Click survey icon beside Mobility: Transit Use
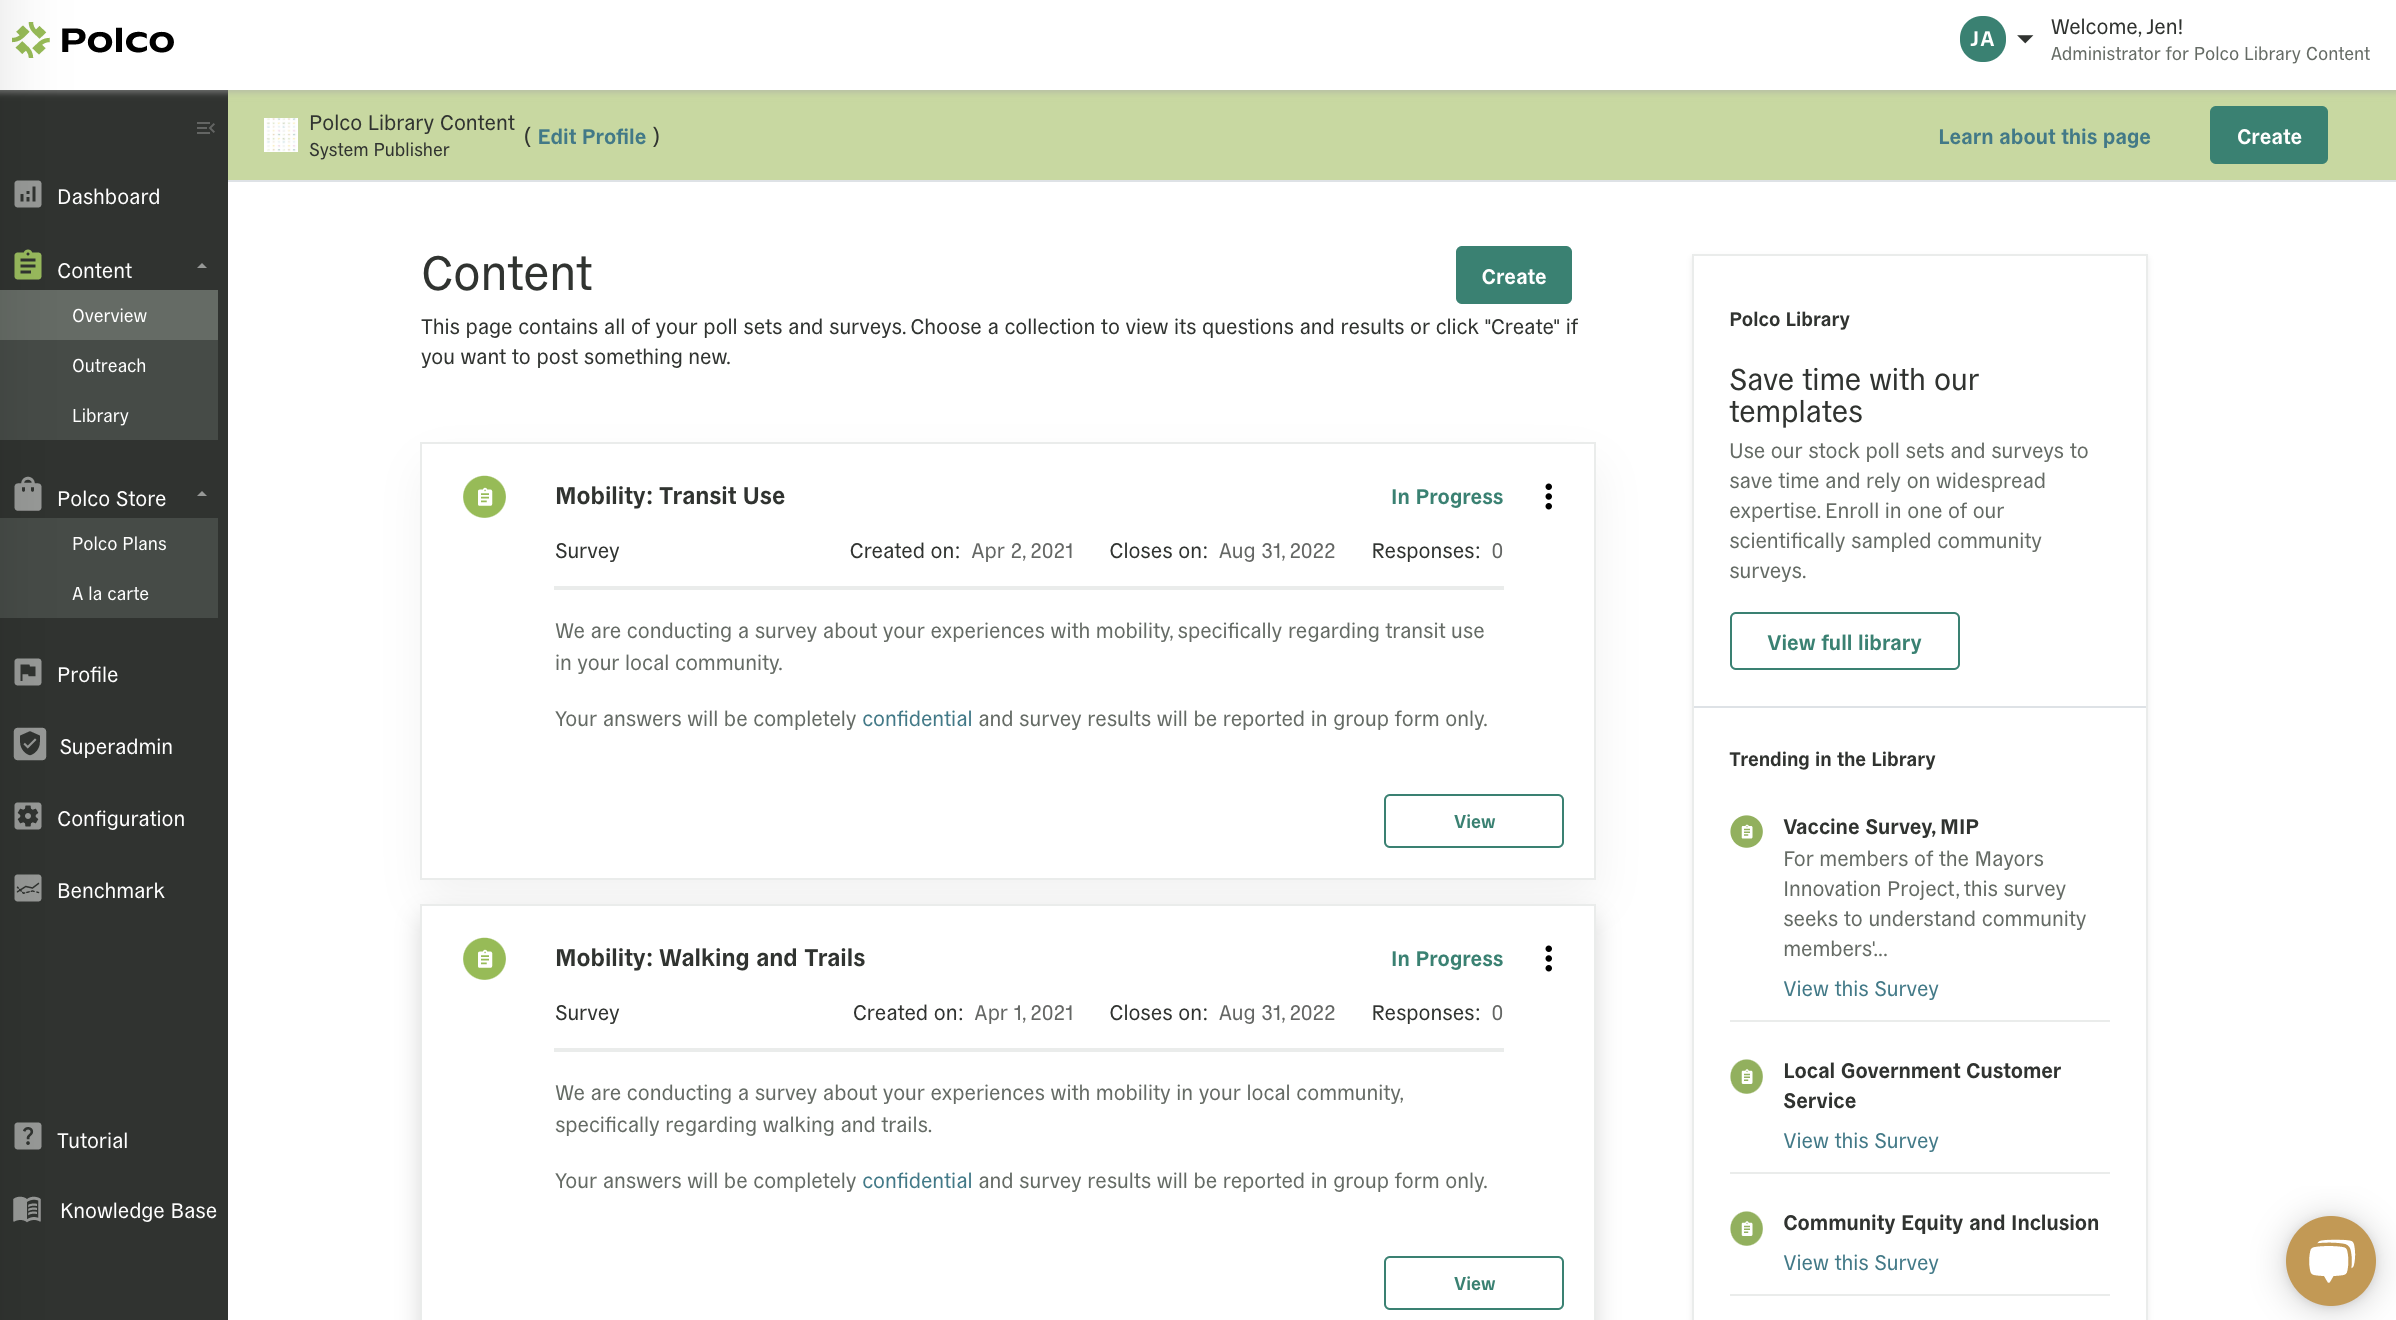 coord(484,497)
